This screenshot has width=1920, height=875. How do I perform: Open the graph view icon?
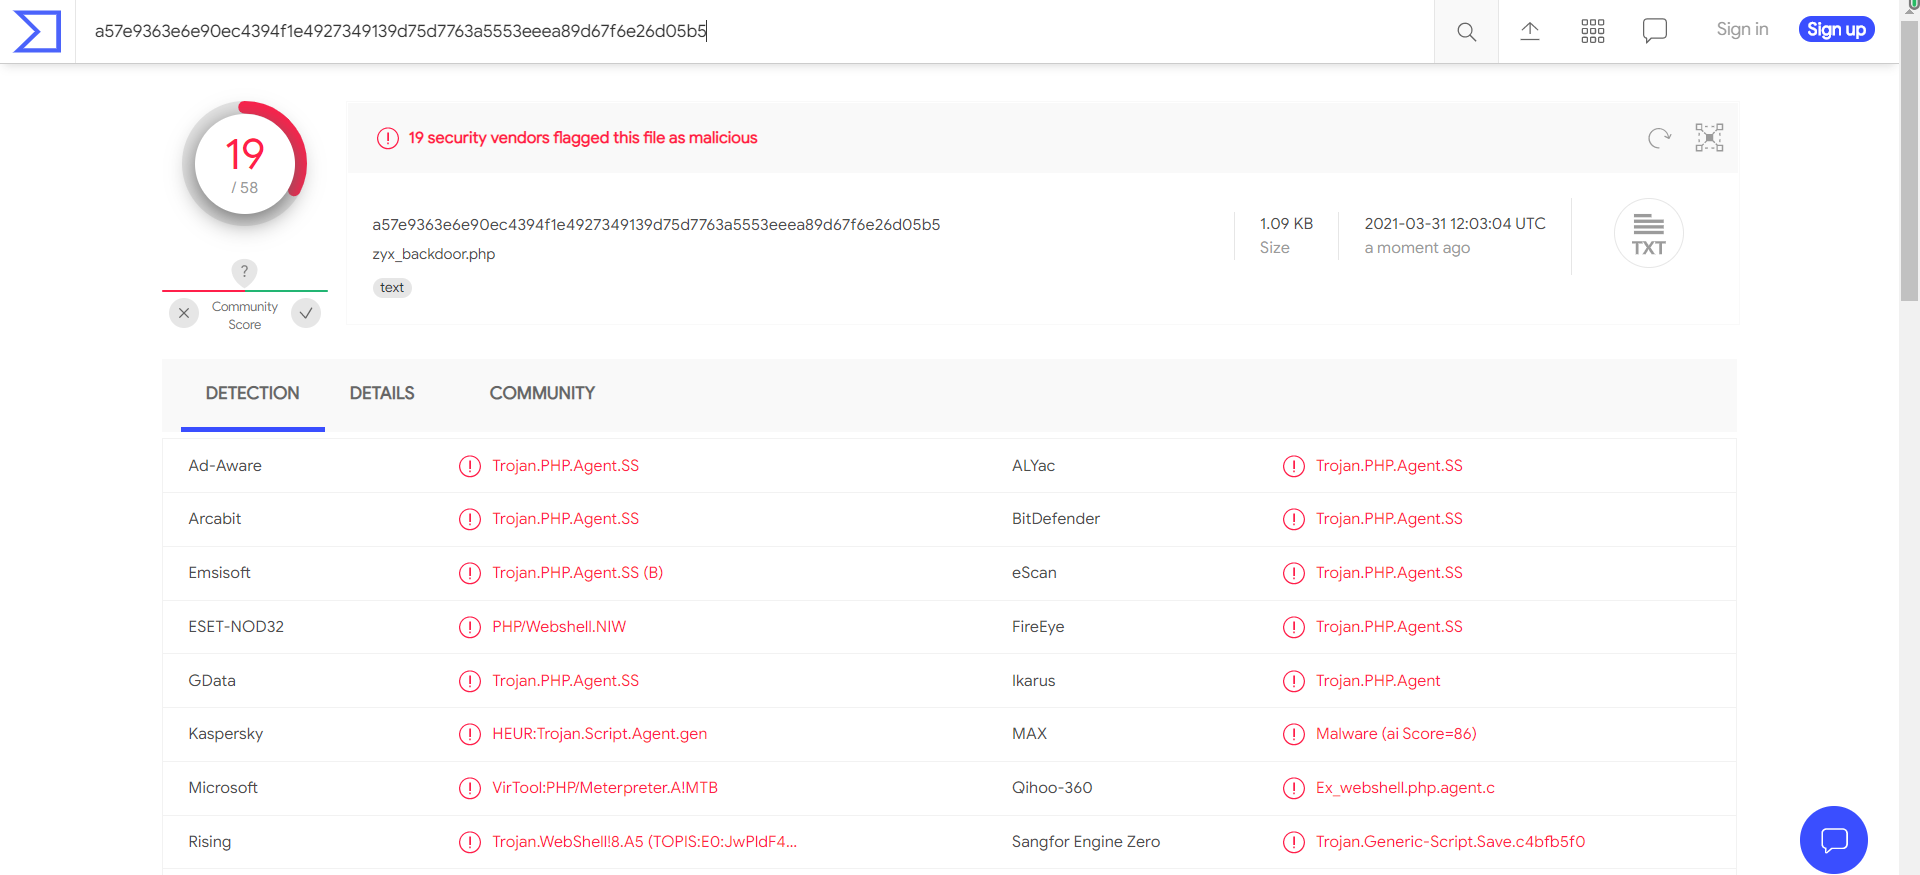pos(1709,138)
